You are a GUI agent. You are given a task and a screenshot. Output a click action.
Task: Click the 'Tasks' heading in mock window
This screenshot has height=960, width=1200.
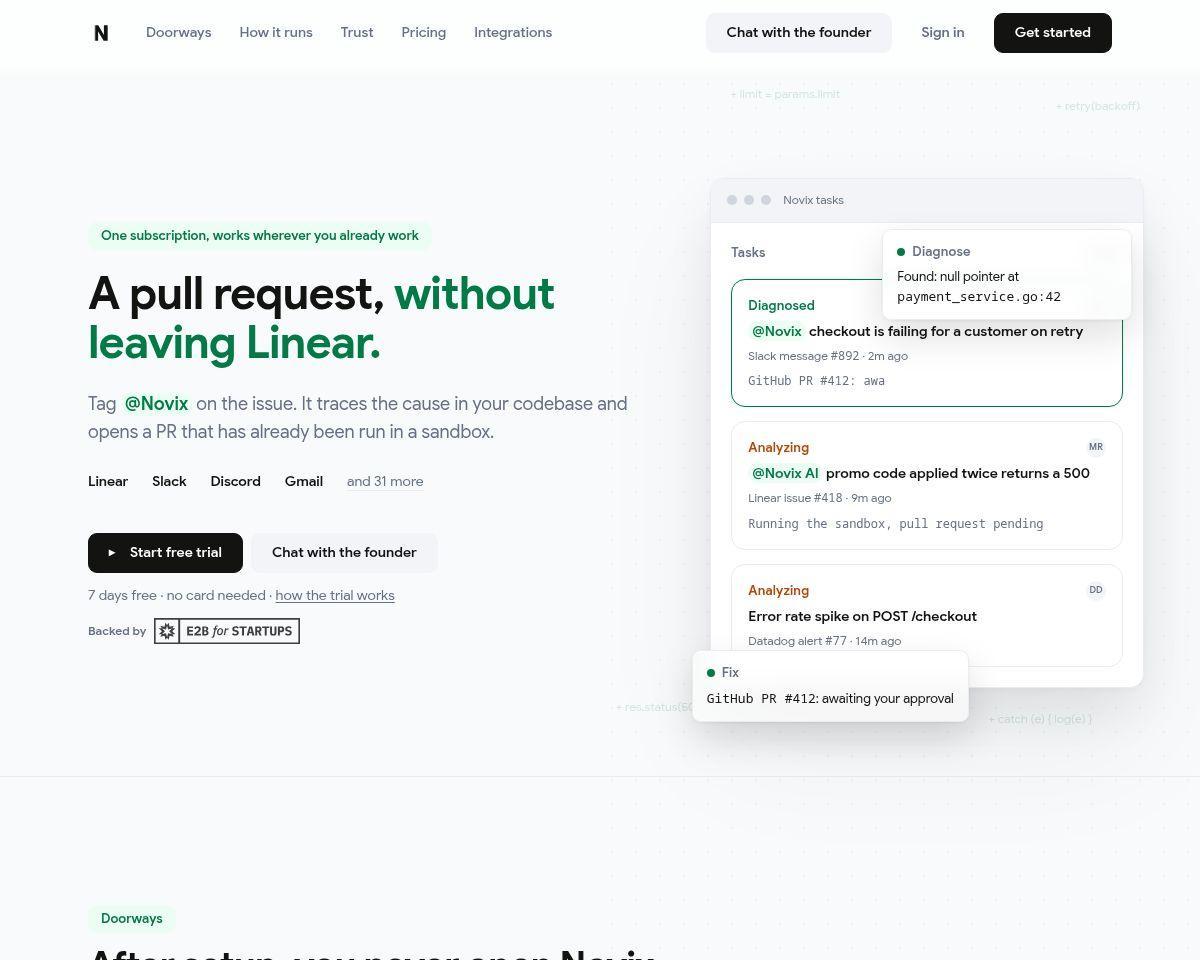748,253
